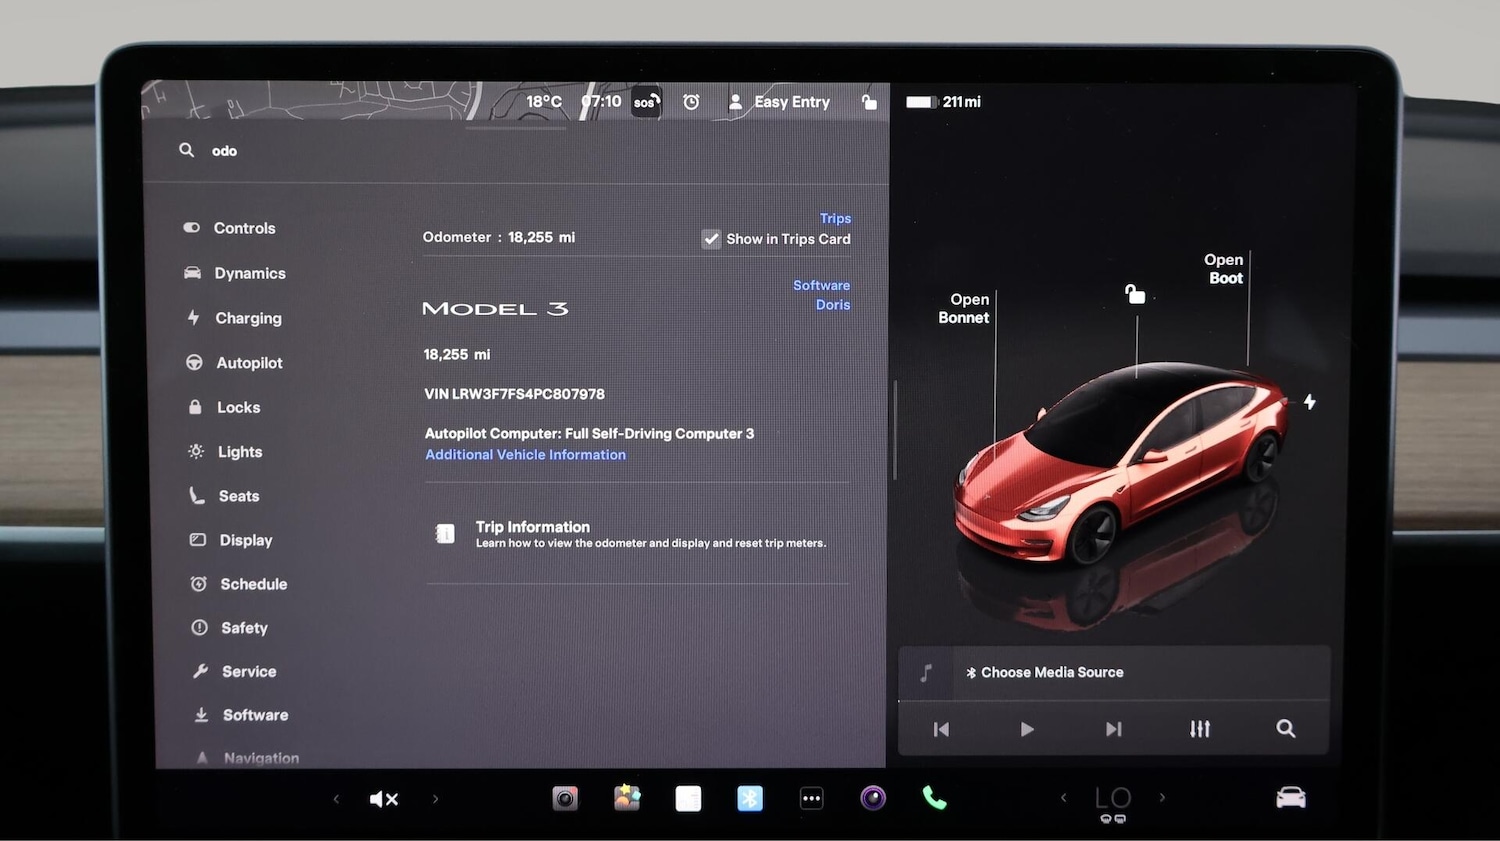Open the Bluetooth app in the dock
The height and width of the screenshot is (841, 1500).
pos(750,798)
